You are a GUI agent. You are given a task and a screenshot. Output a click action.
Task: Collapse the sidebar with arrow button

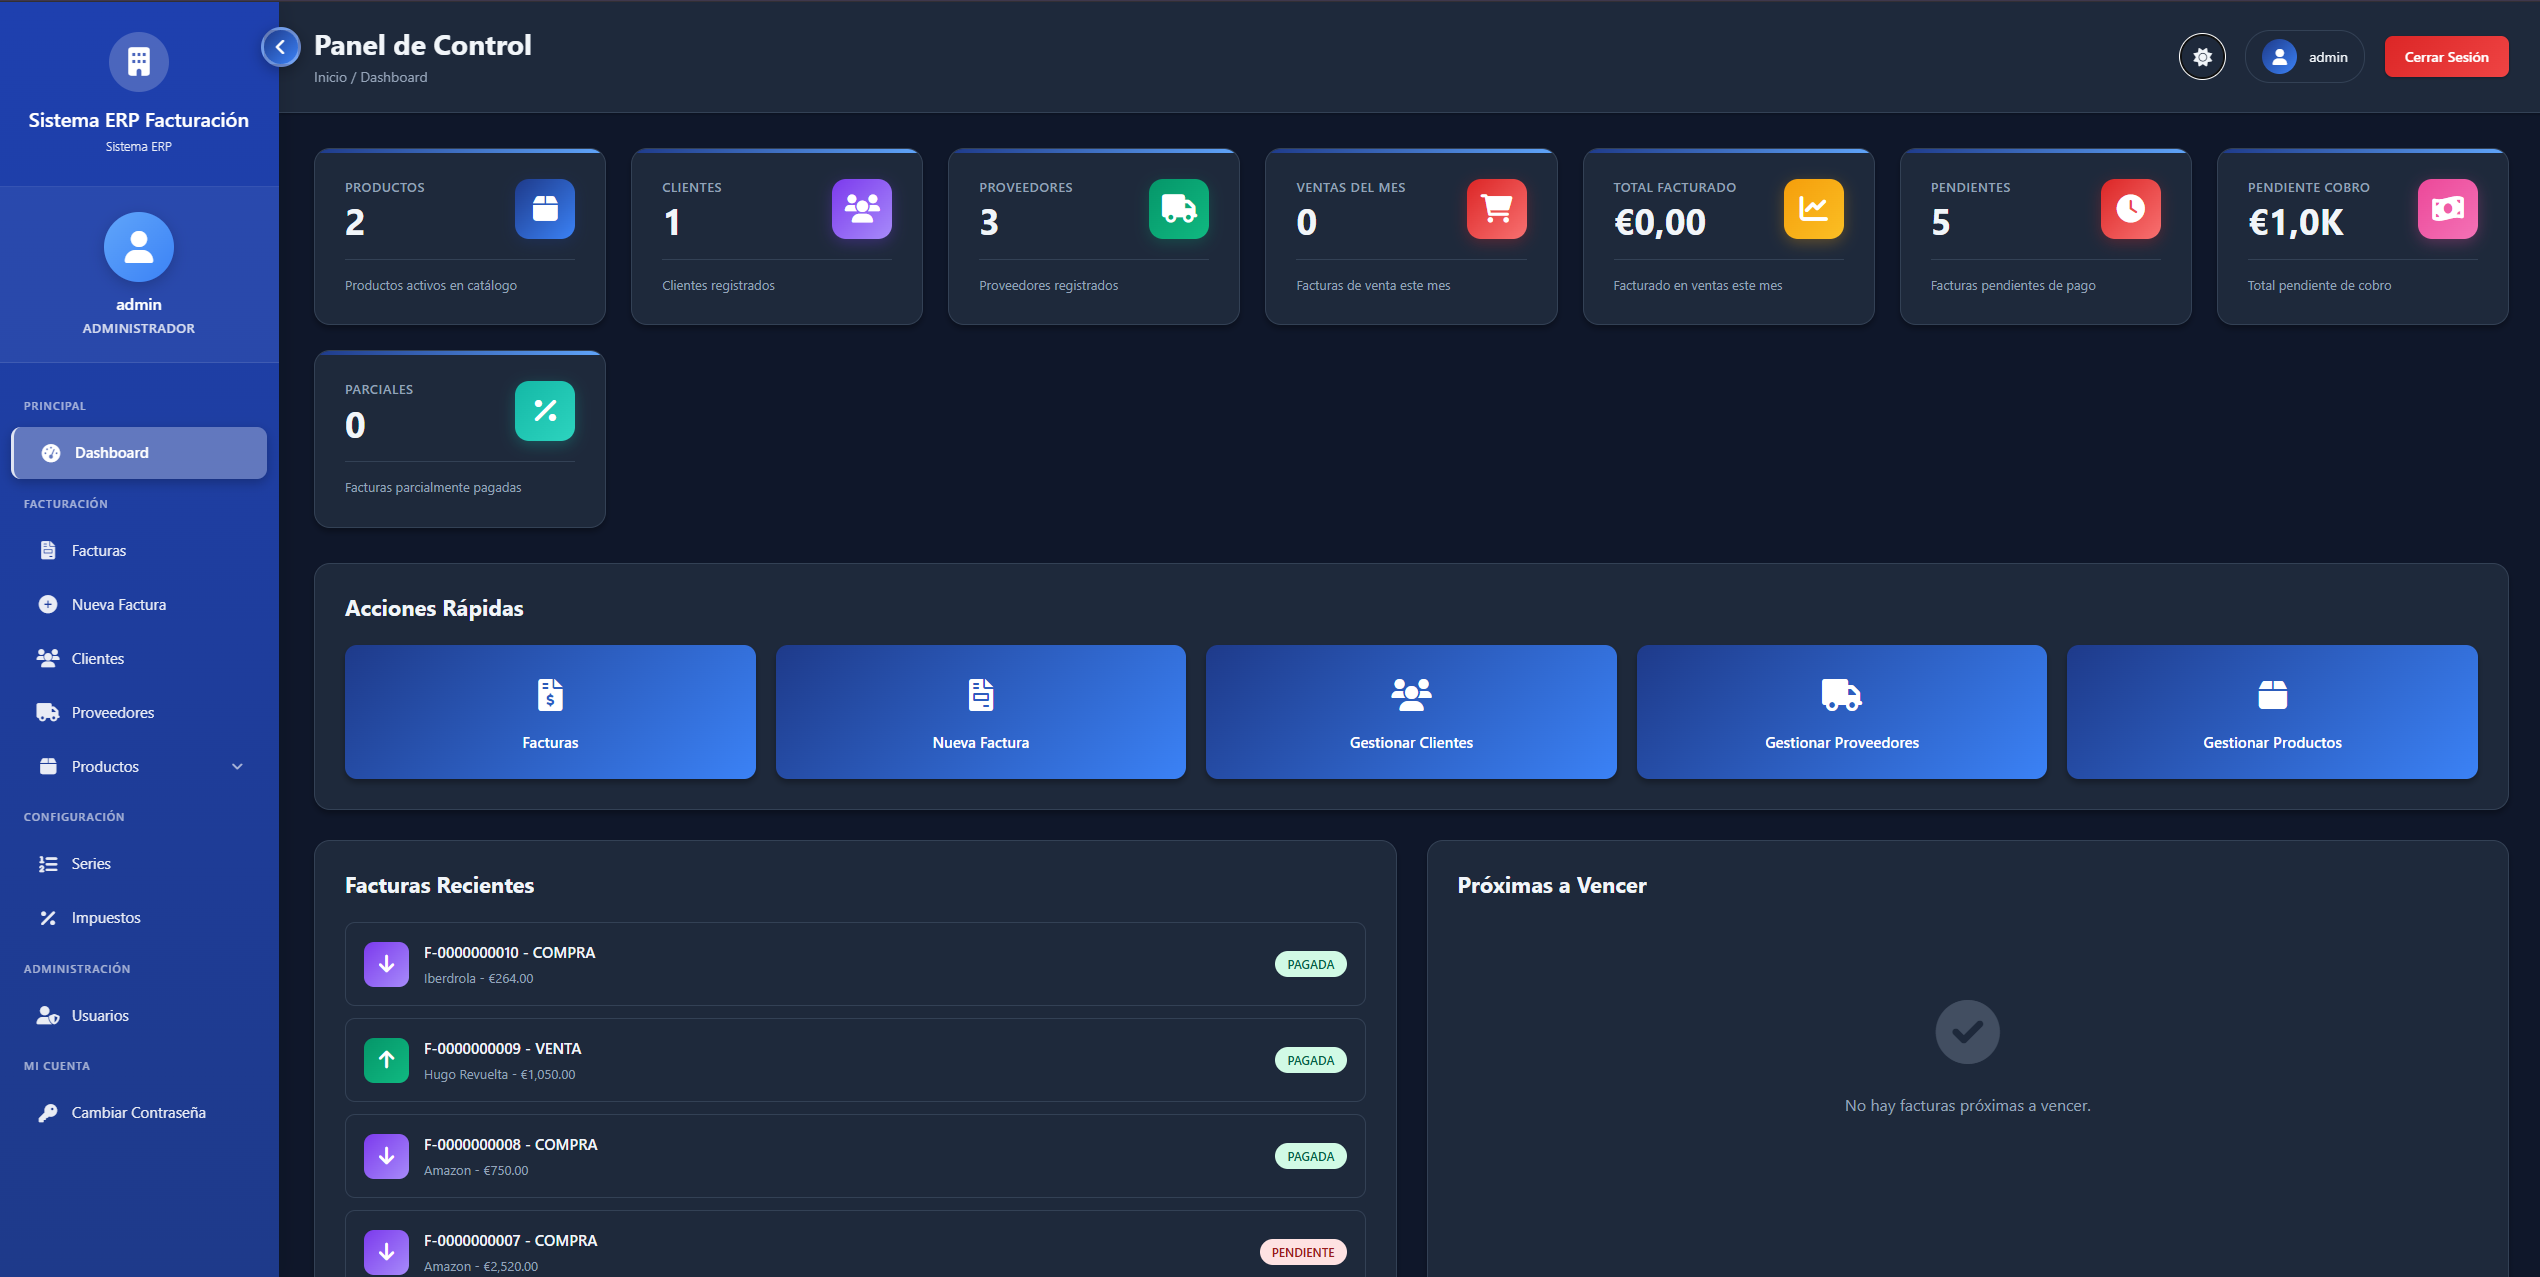[x=281, y=47]
